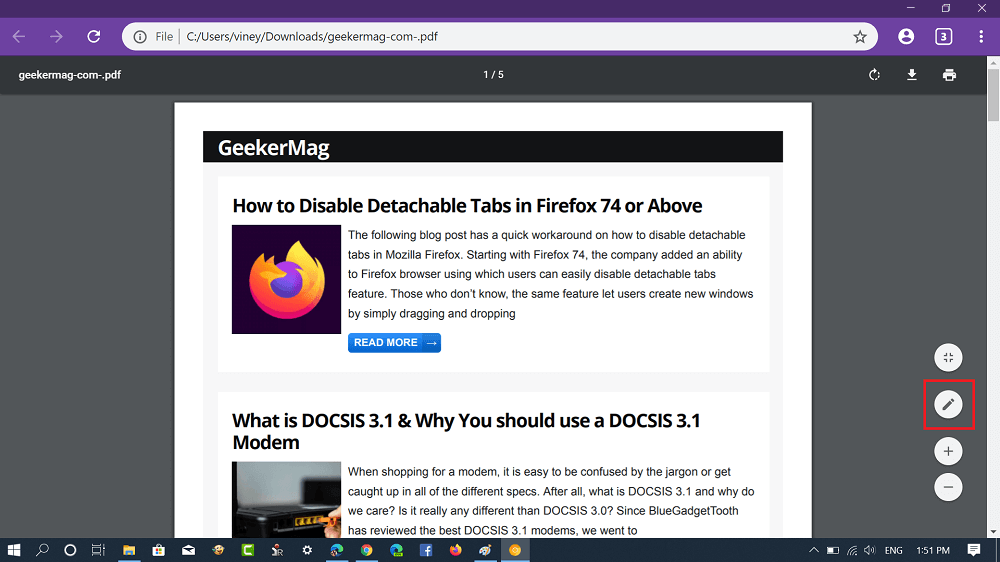The height and width of the screenshot is (562, 1000).
Task: Rotate the PDF clockwise
Action: [874, 75]
